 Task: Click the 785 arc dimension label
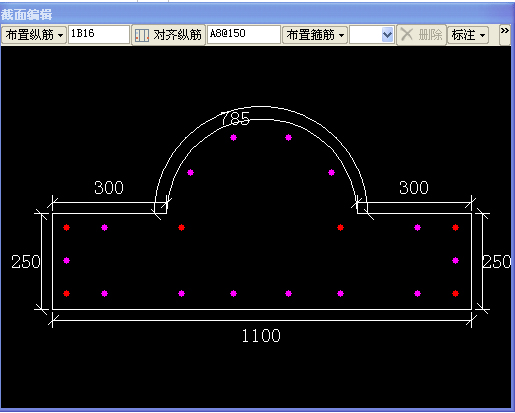coord(235,119)
